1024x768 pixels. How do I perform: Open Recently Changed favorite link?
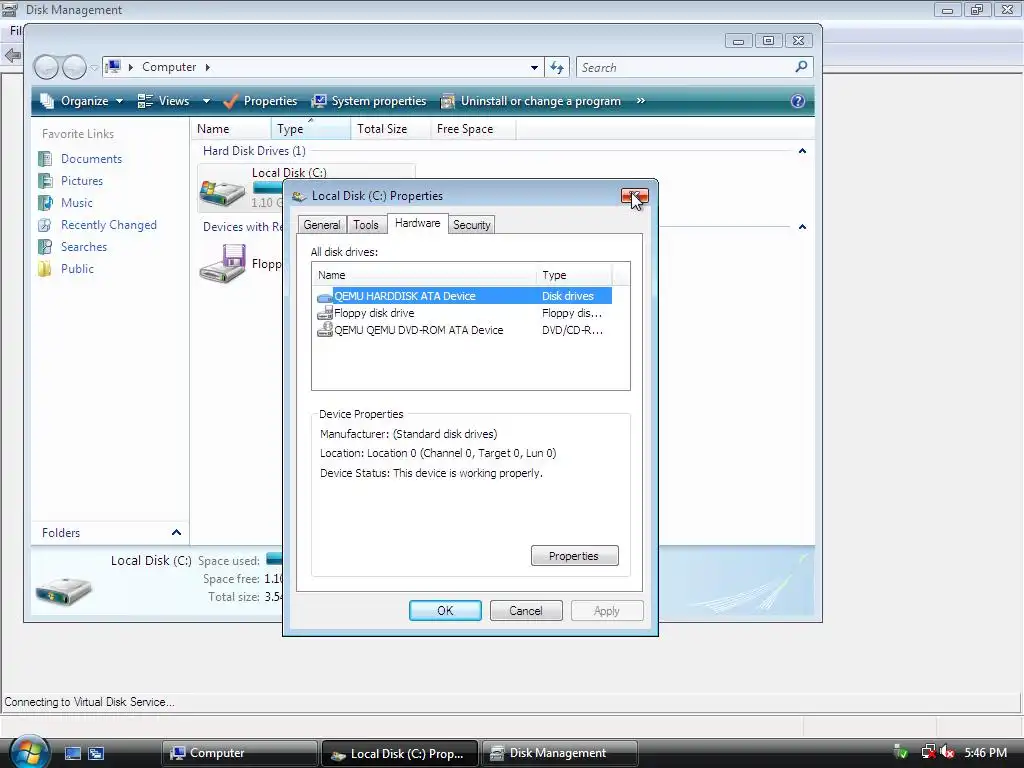[x=108, y=225]
